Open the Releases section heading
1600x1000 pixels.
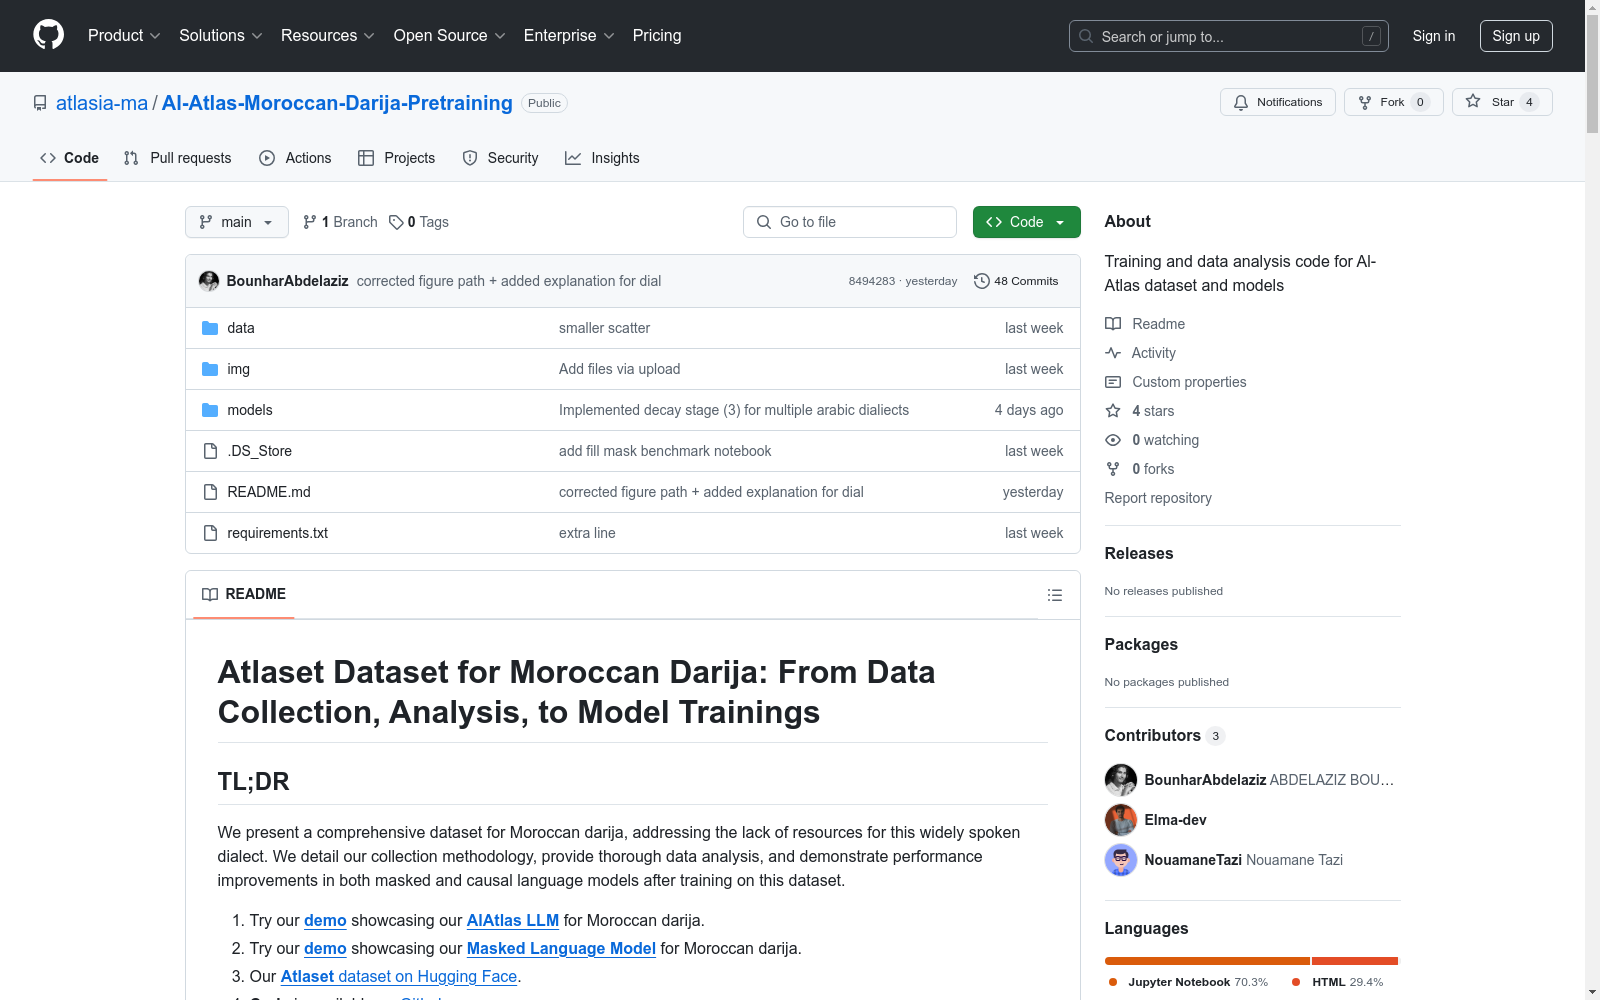1139,553
